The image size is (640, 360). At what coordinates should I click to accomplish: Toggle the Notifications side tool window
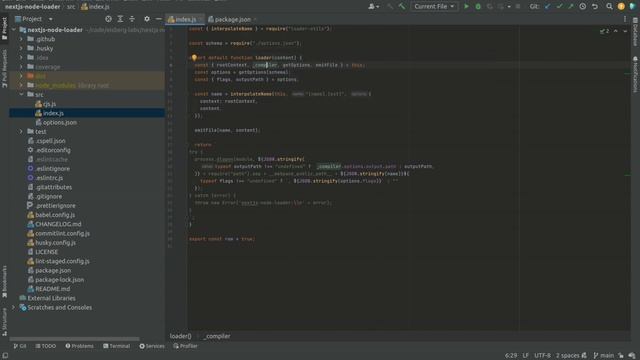coord(635,75)
